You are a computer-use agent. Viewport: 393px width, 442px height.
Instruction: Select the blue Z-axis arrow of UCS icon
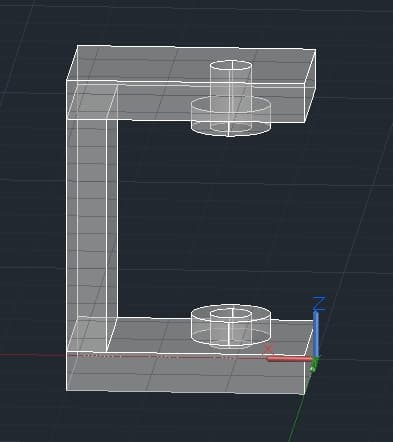[x=315, y=334]
